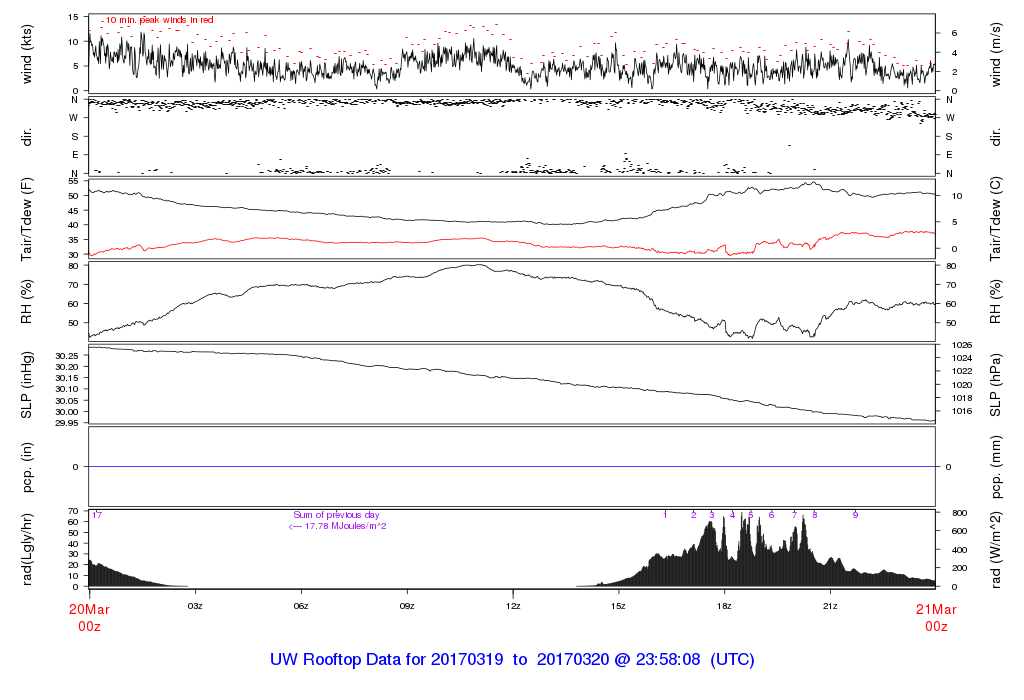This screenshot has height=700, width=1024.
Task: Click the Tair/Tdew (C) axis label
Action: pyautogui.click(x=997, y=219)
